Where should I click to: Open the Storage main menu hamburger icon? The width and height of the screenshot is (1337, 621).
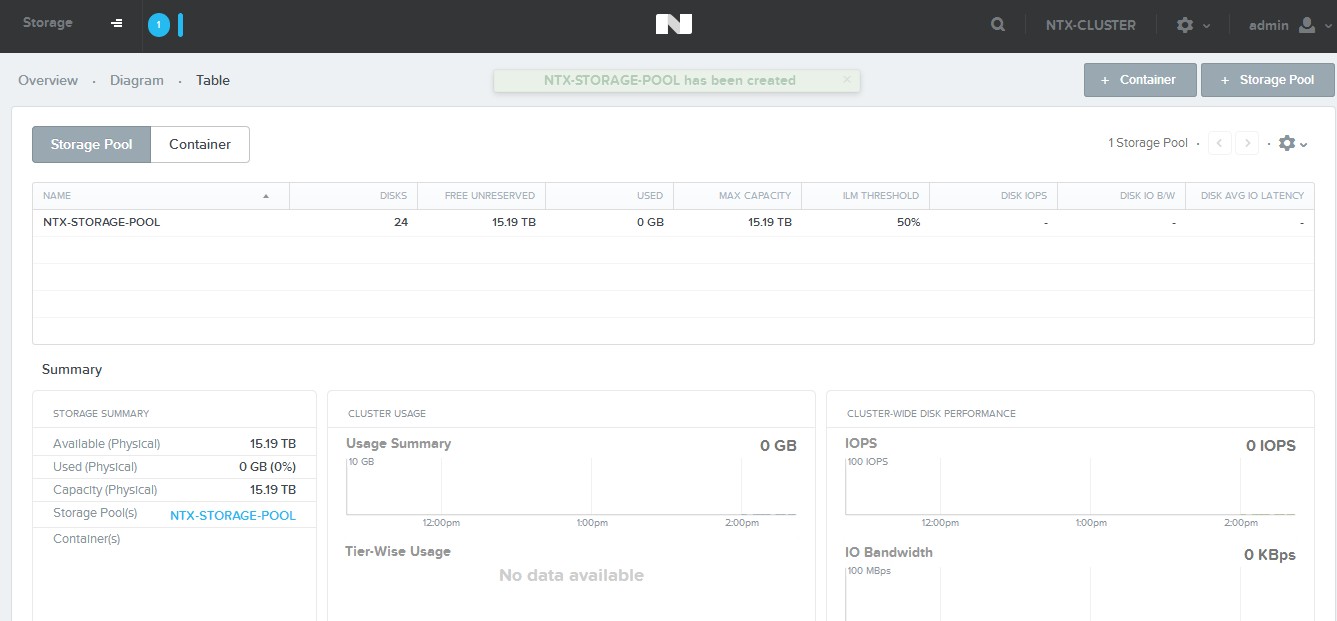point(117,24)
